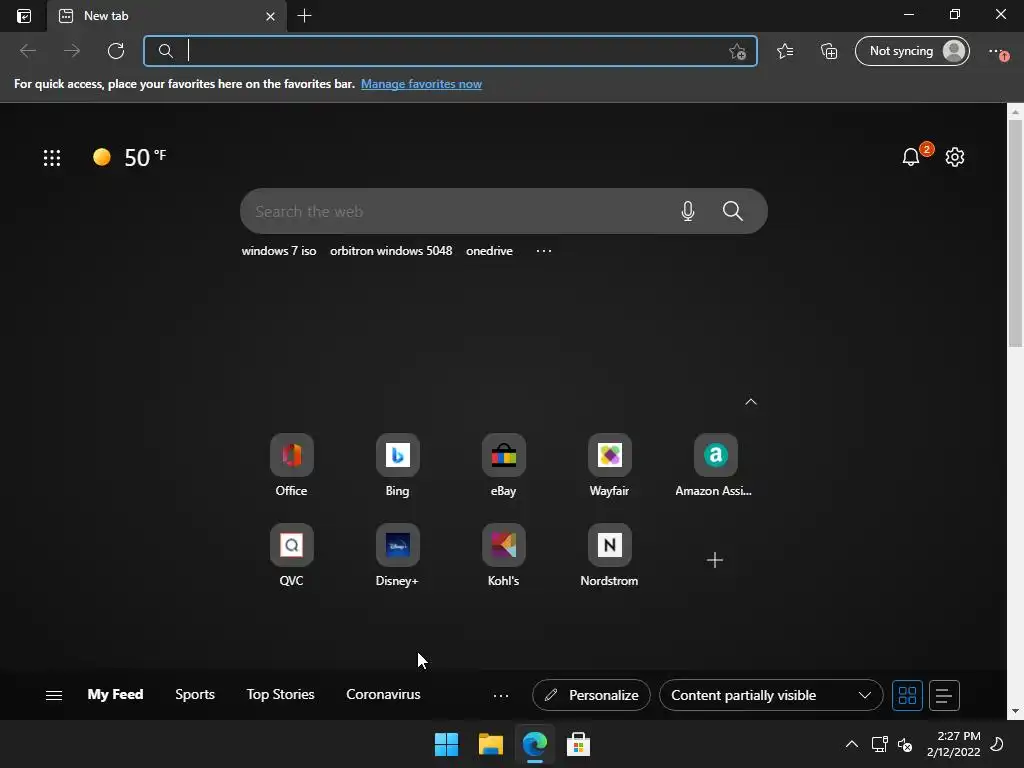Search suggestion windows 7 iso

tap(279, 251)
